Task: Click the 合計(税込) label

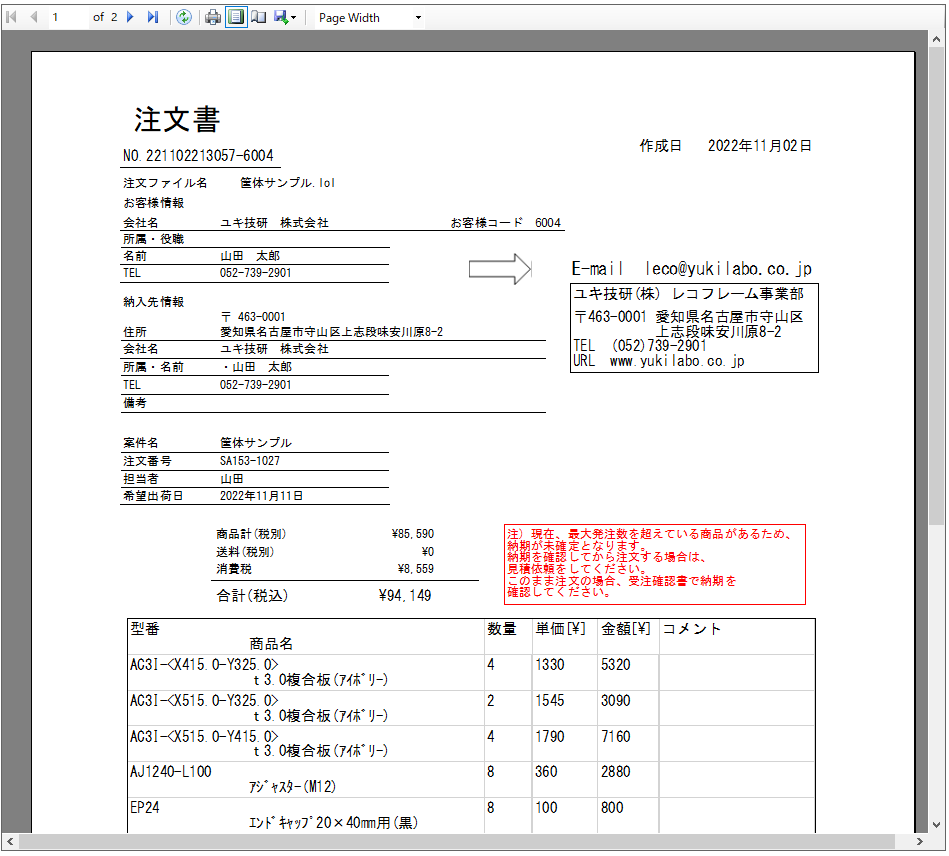Action: pyautogui.click(x=252, y=596)
